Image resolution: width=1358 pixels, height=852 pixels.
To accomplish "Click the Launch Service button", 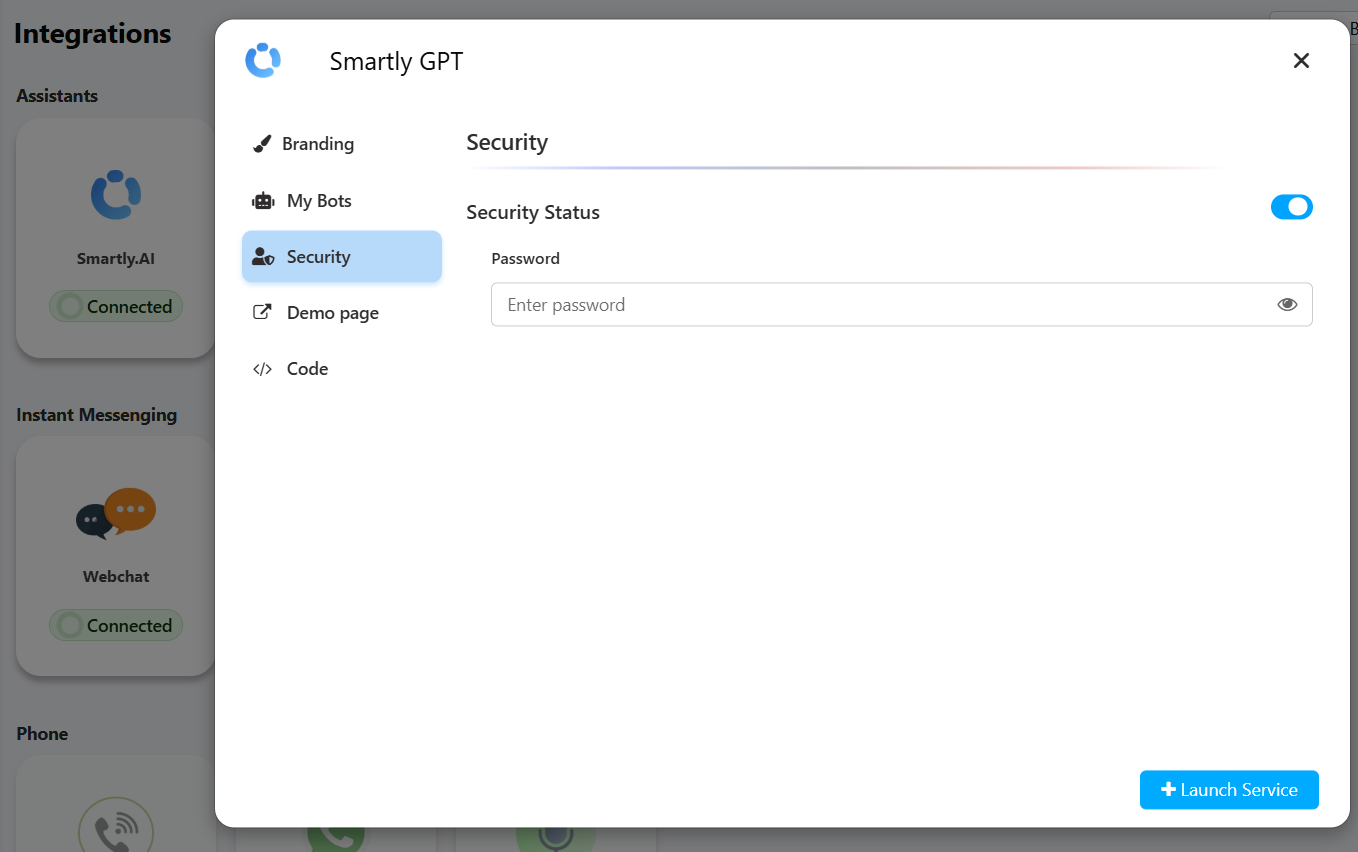I will click(1229, 790).
